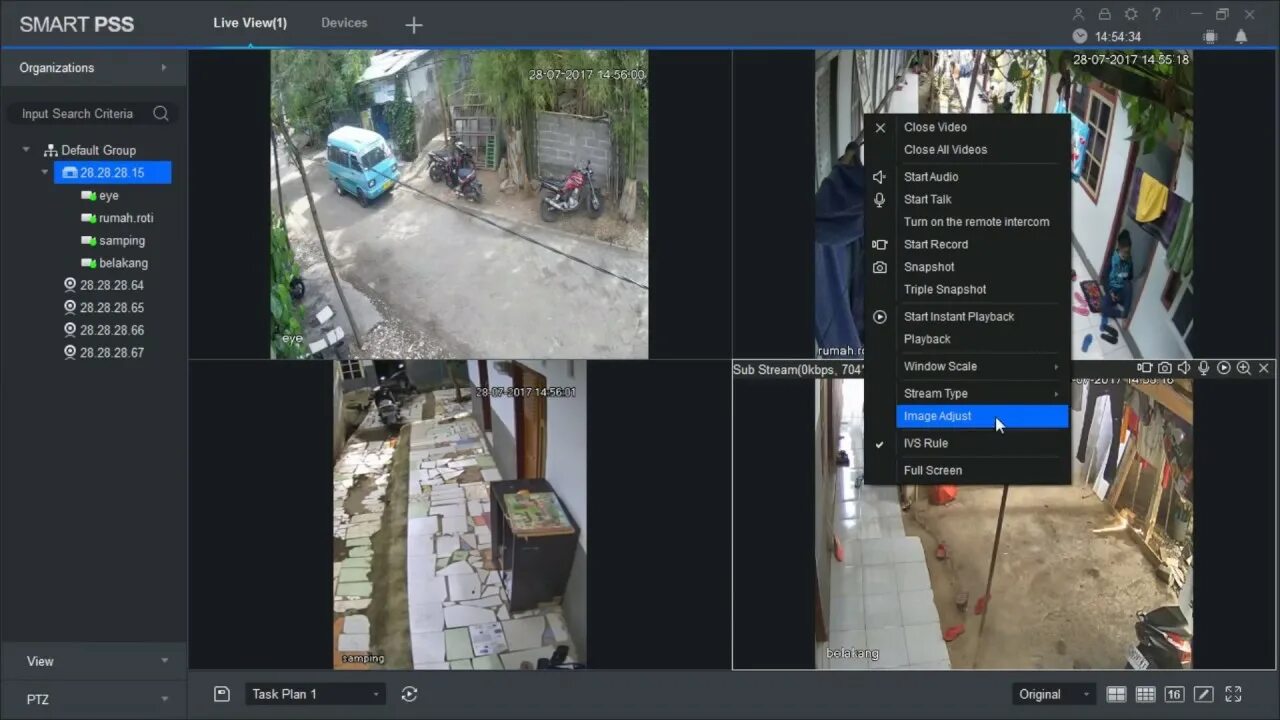Select the samping camera video pane
This screenshot has width=1280, height=720.
pos(459,514)
